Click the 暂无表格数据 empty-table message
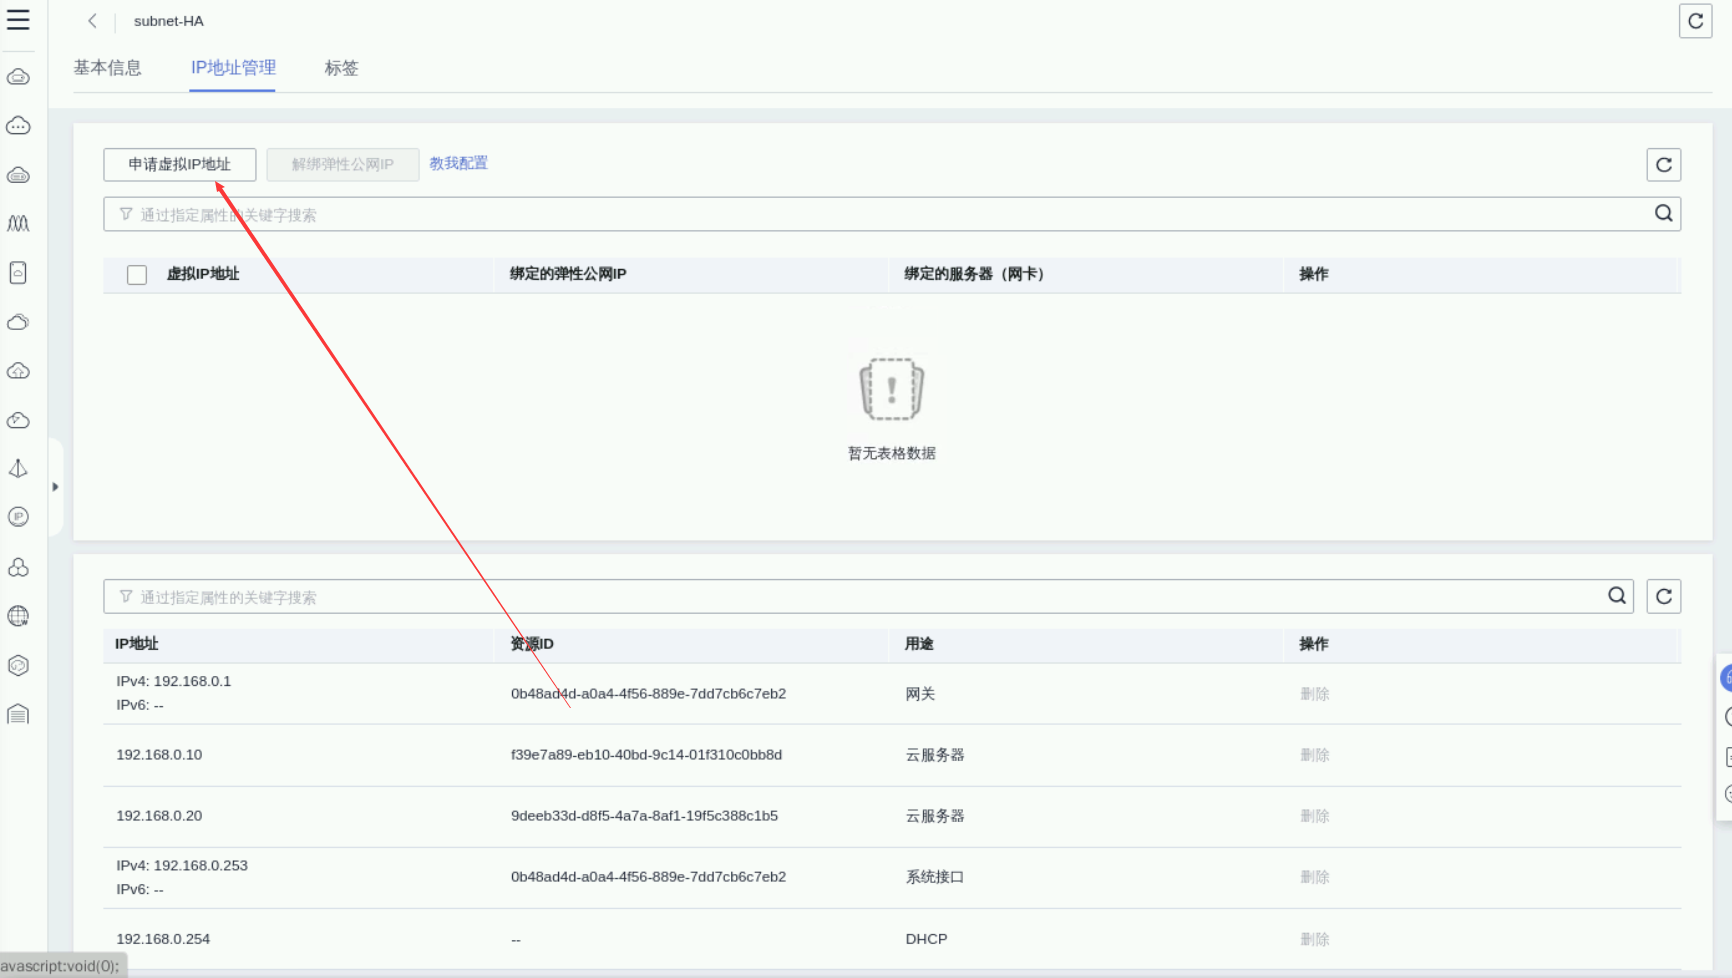This screenshot has width=1732, height=978. [892, 453]
